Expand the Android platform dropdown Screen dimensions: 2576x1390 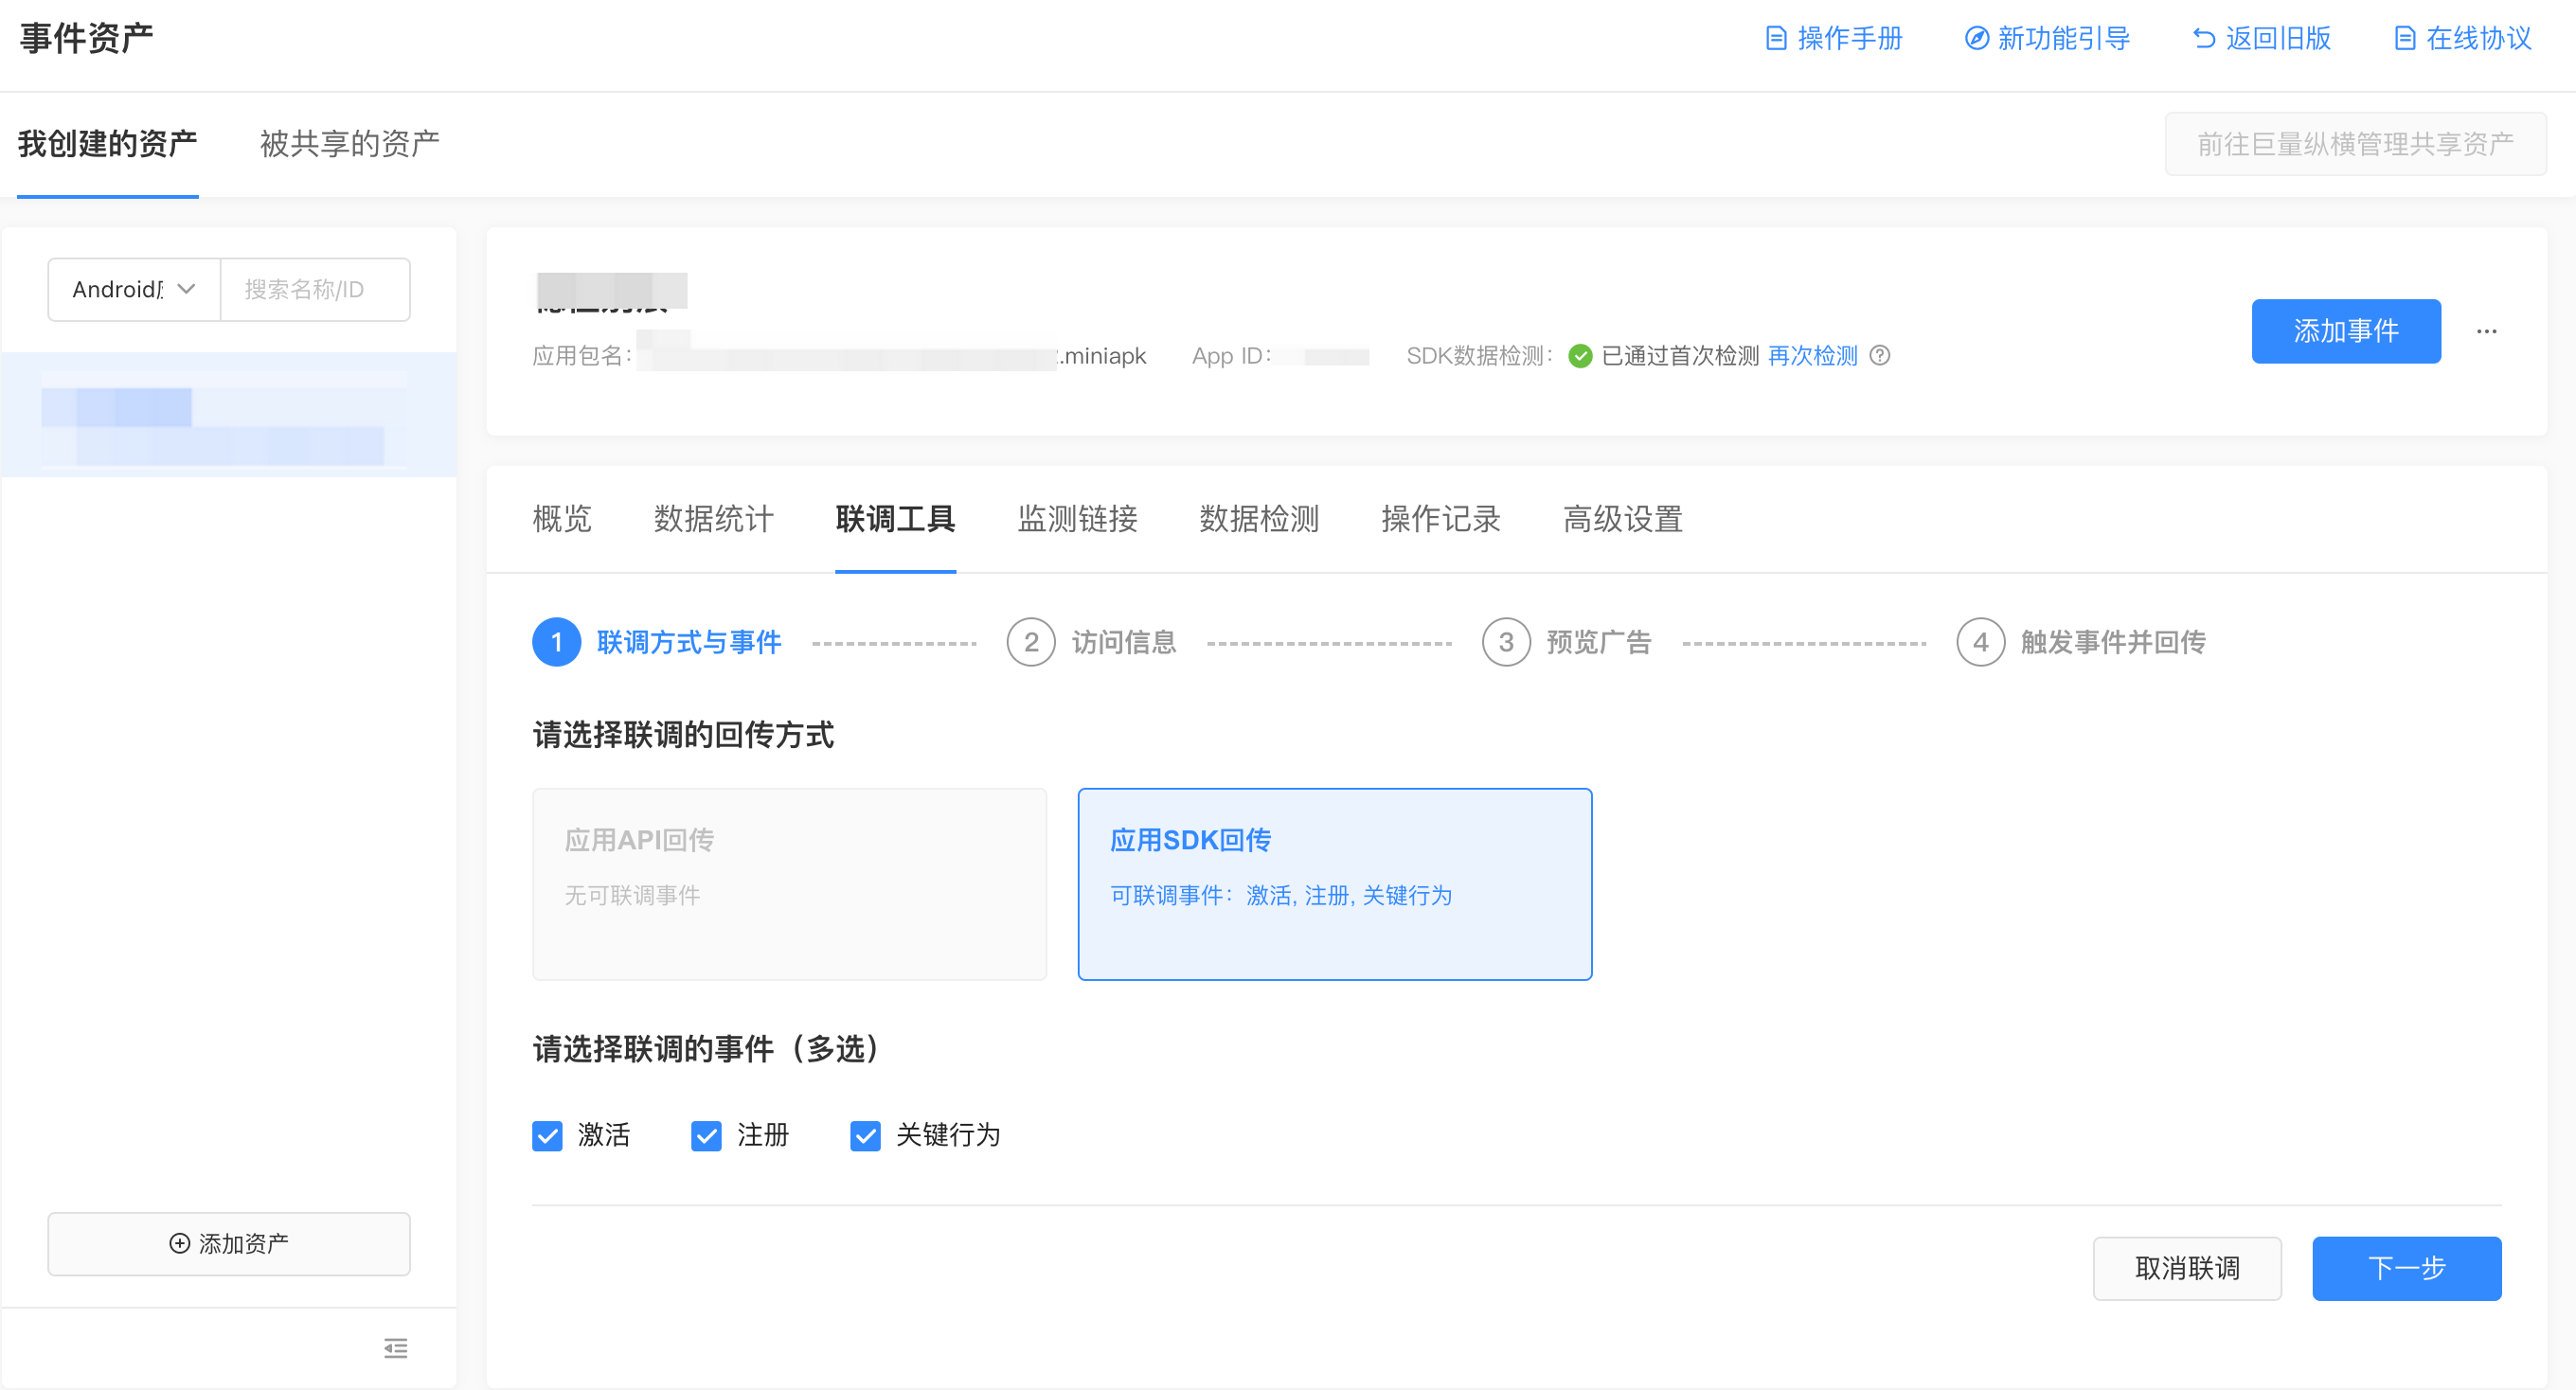134,290
